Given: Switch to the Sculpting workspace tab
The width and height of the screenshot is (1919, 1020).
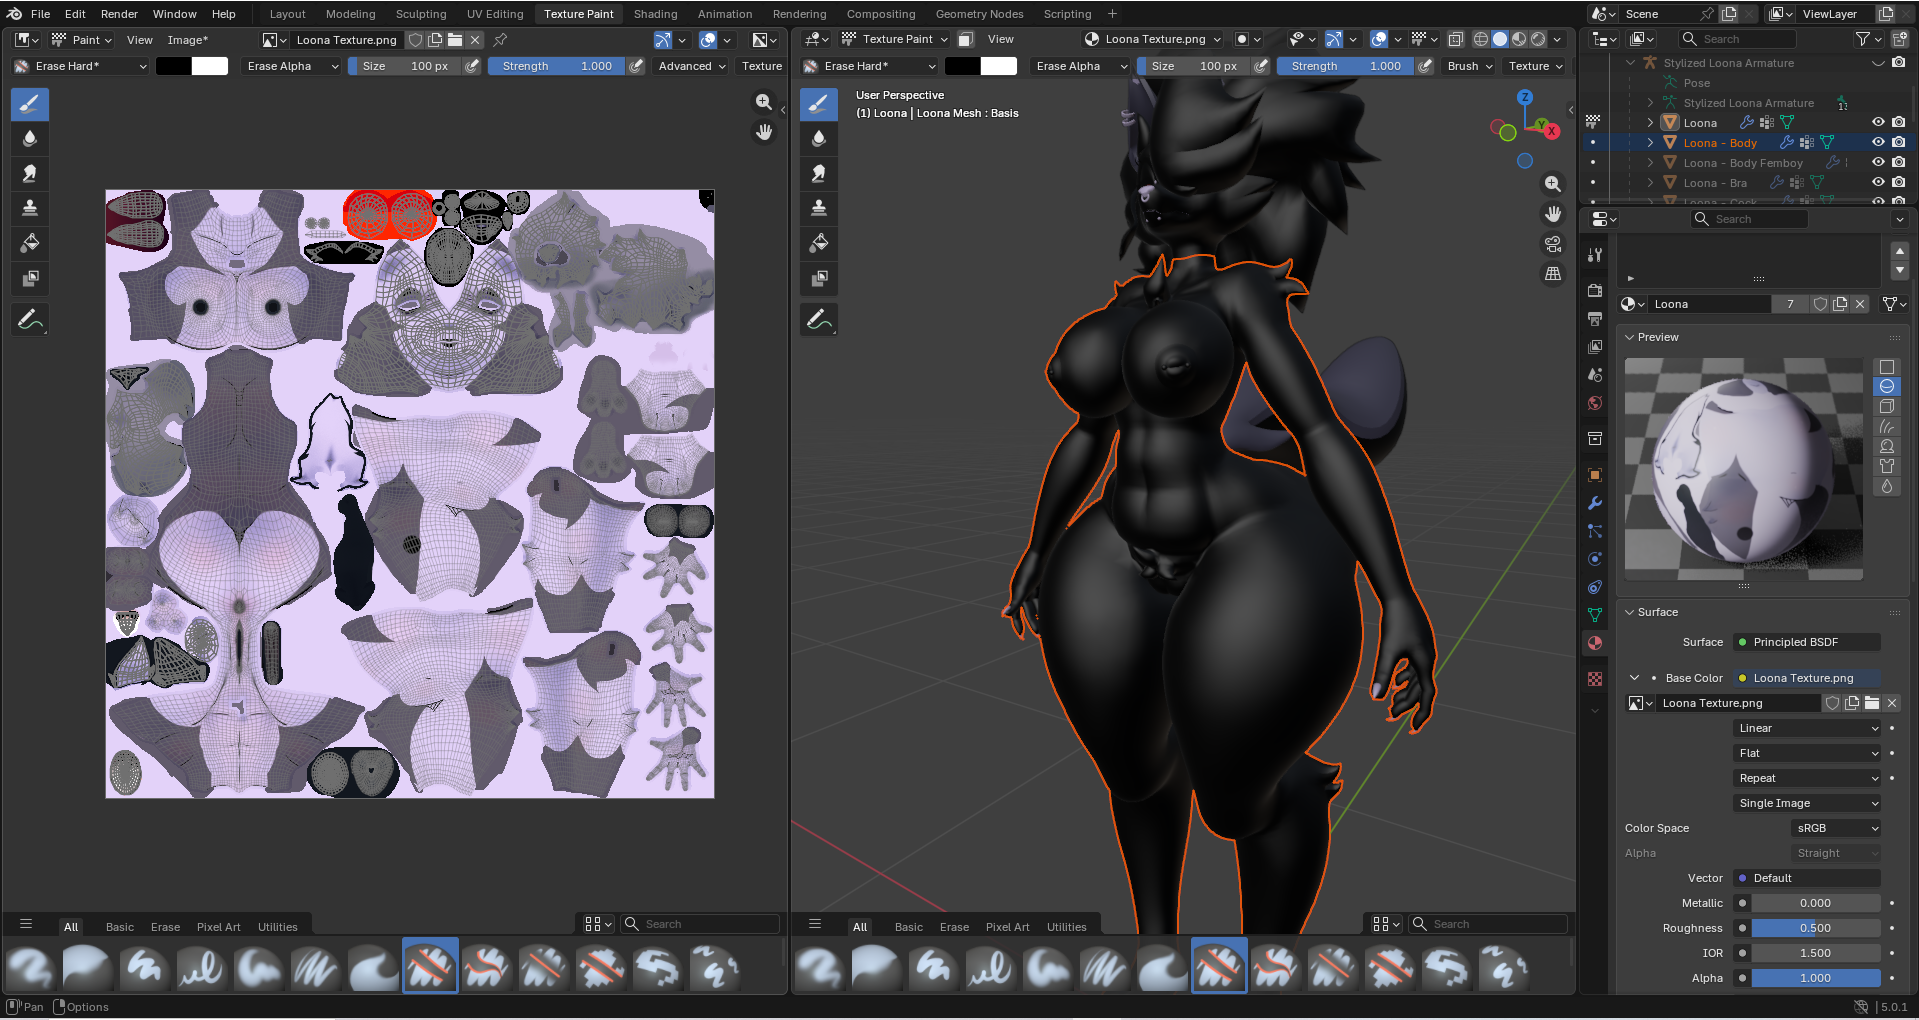Looking at the screenshot, I should tap(421, 14).
